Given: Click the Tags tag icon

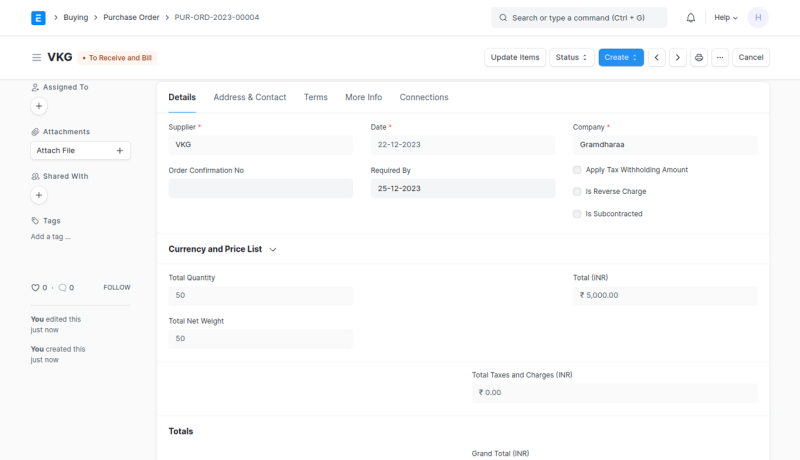Looking at the screenshot, I should tap(35, 221).
